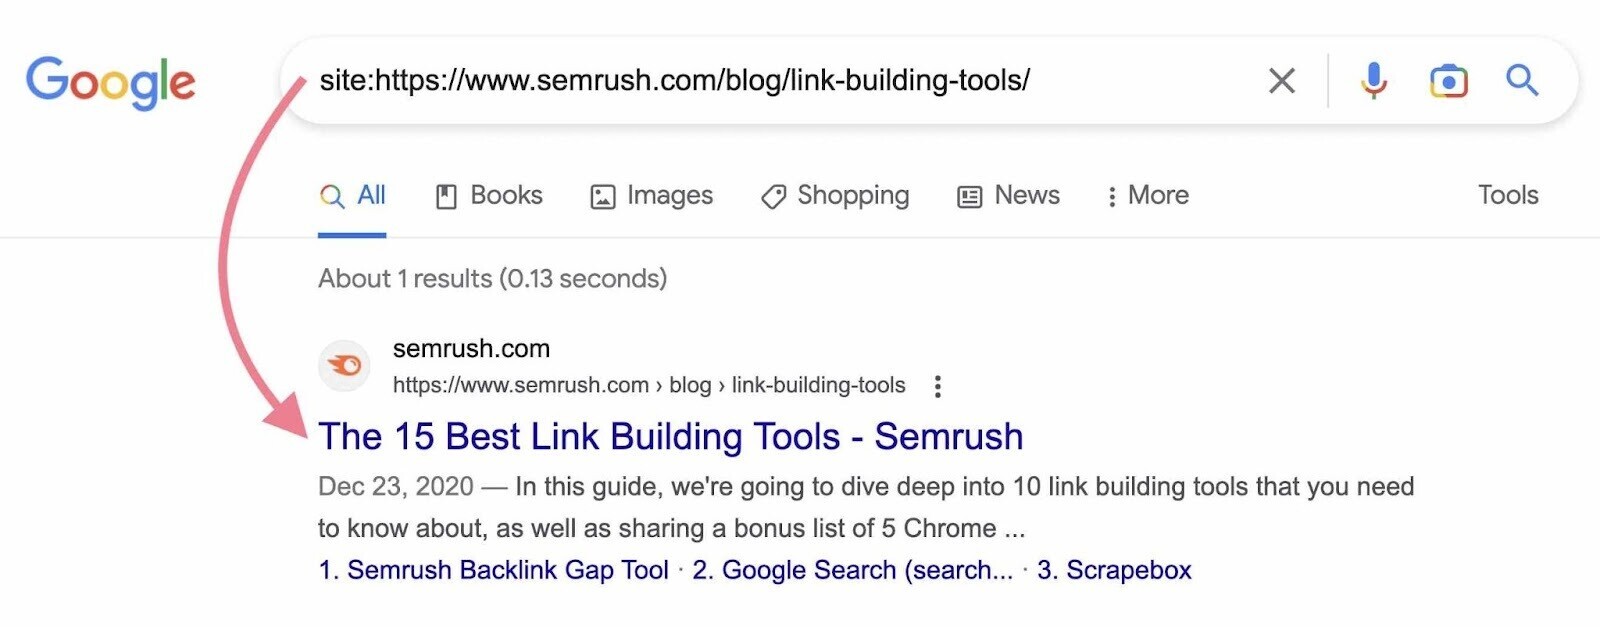
Task: Open the Tools options
Action: coord(1507,195)
